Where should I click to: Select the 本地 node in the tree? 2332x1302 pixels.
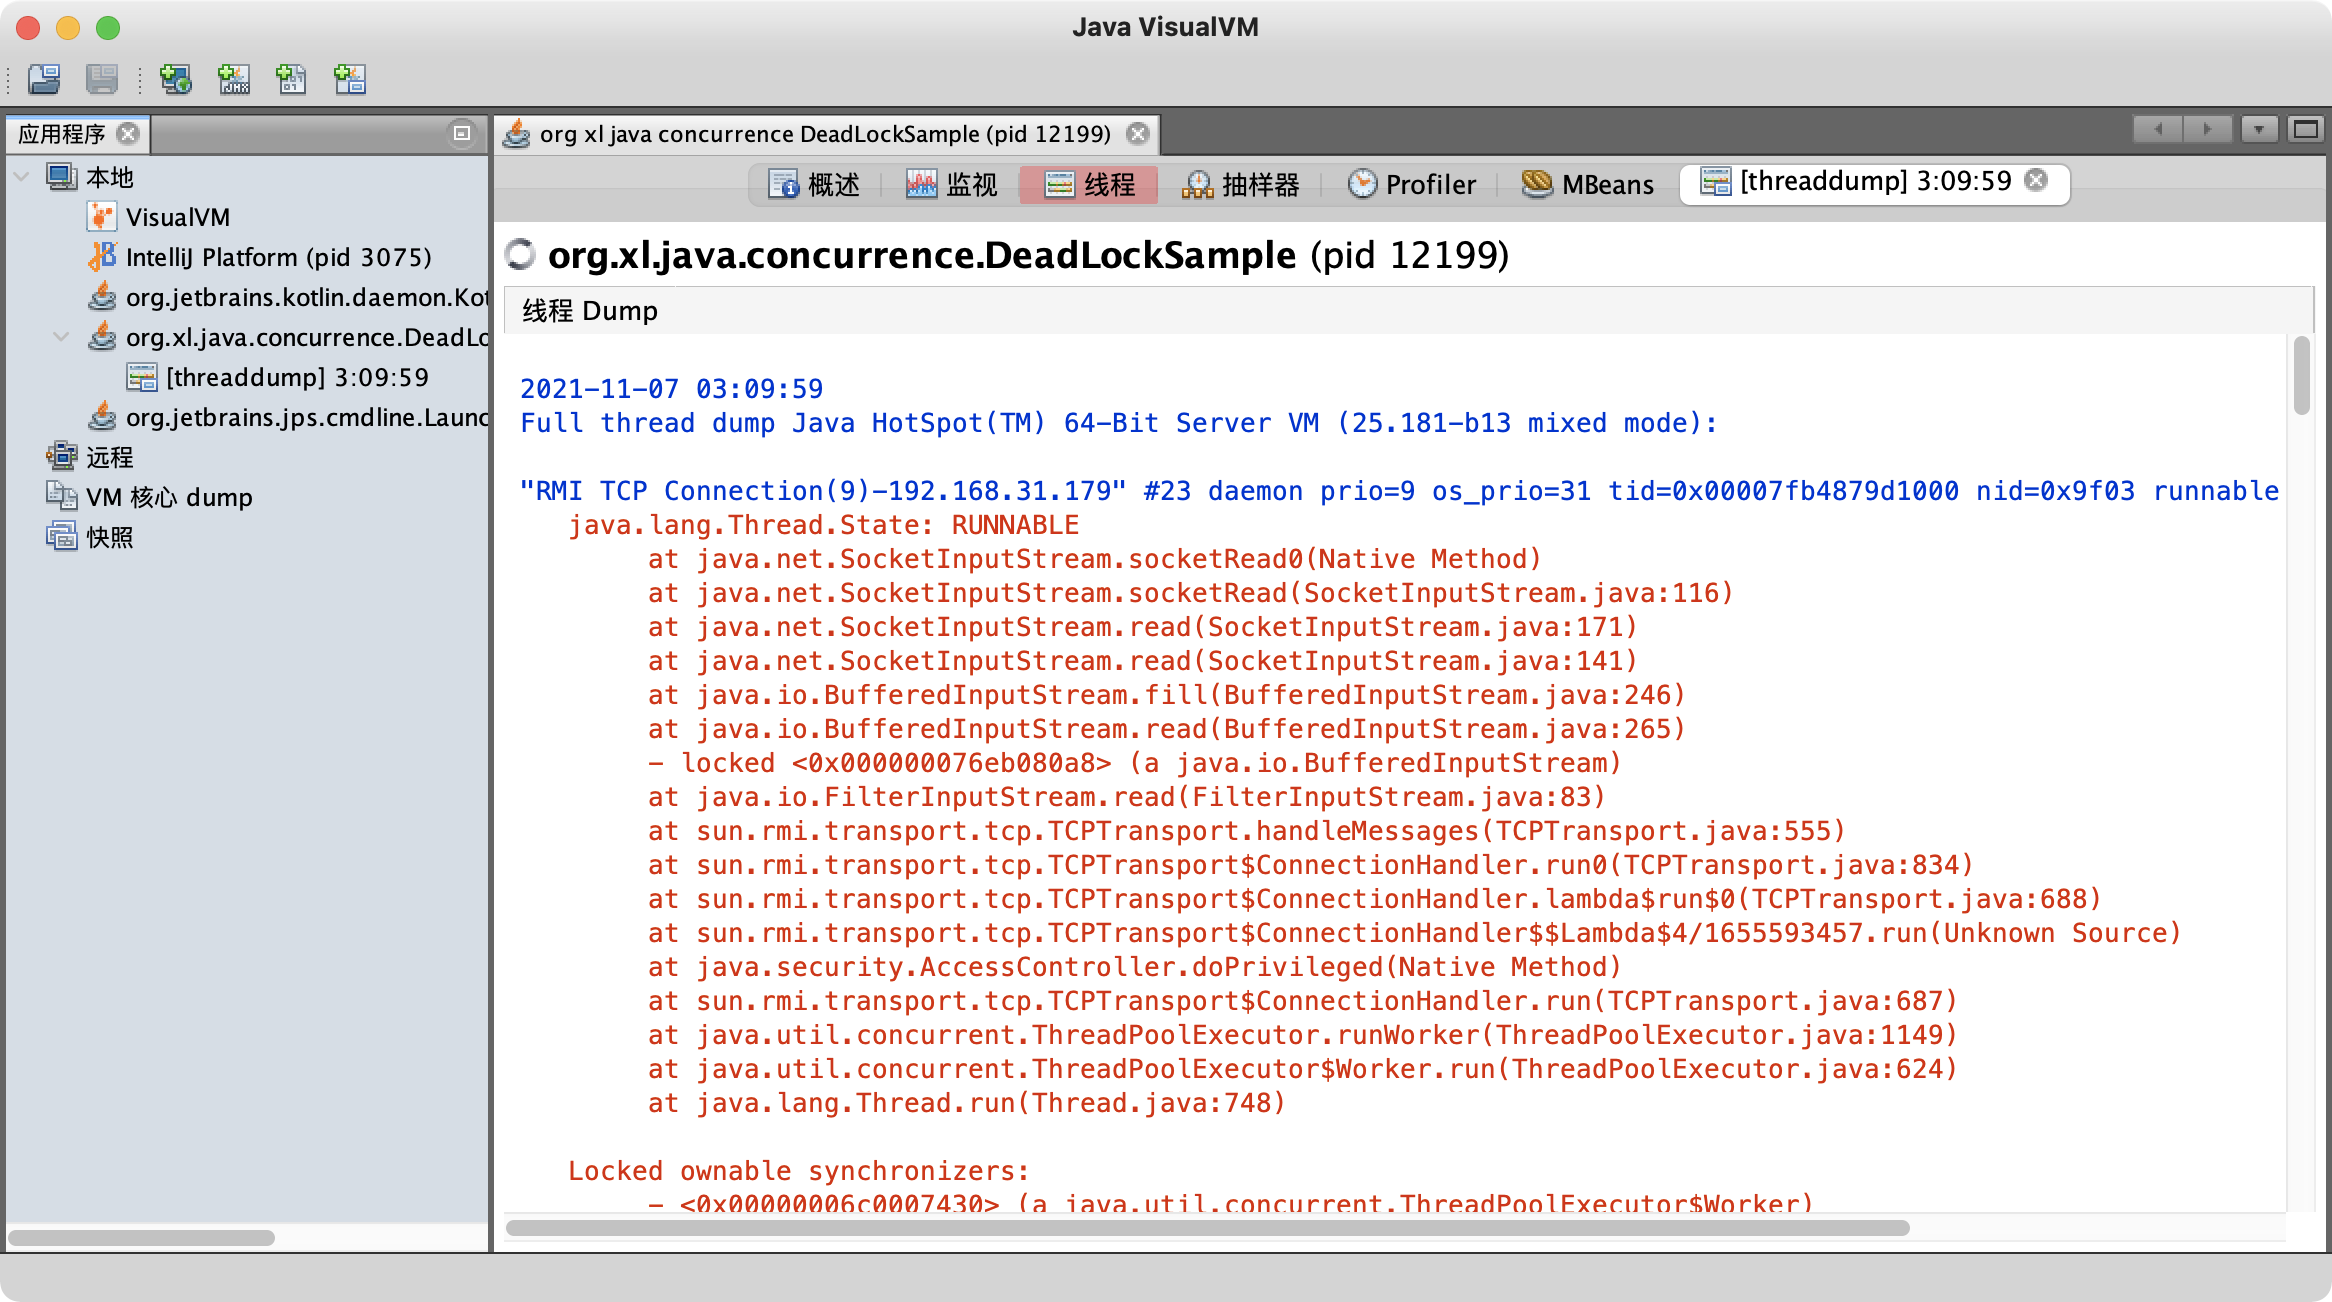coord(110,177)
